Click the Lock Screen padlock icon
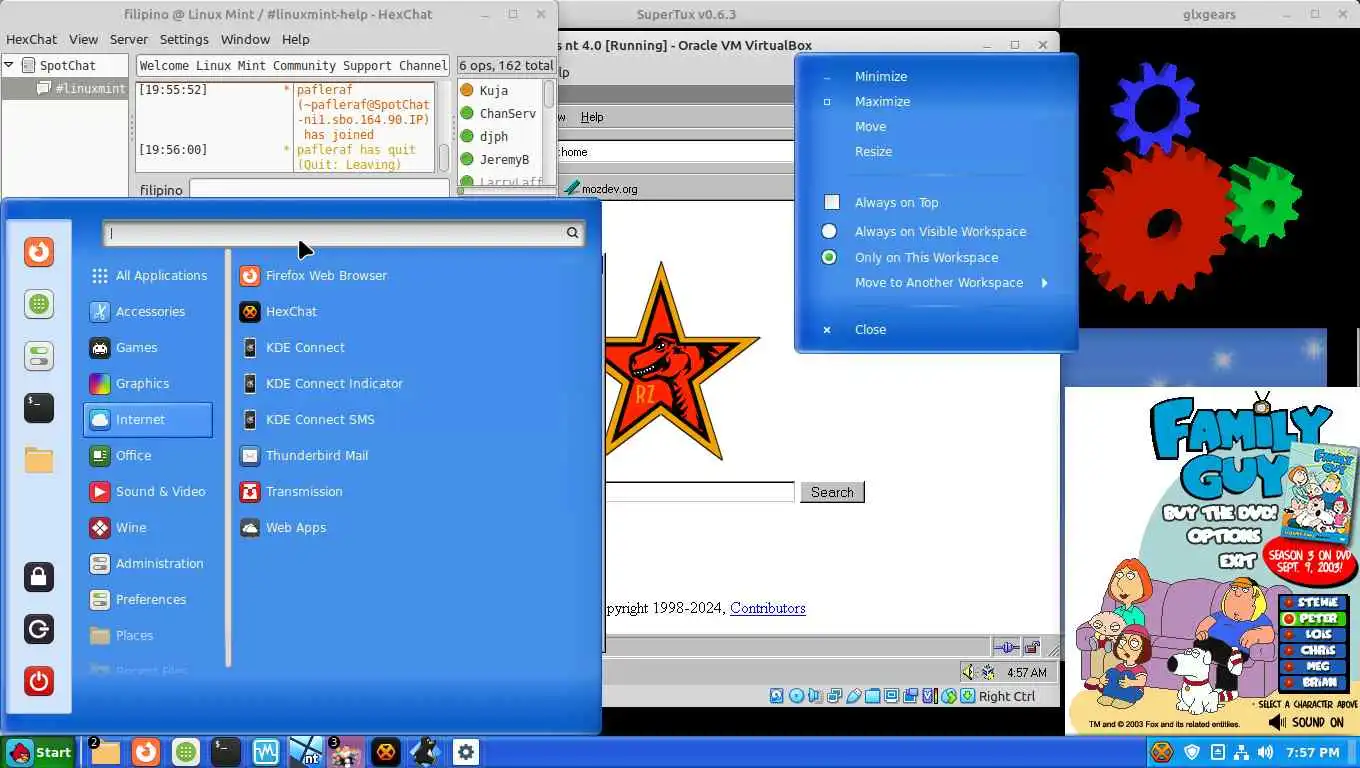 [39, 577]
